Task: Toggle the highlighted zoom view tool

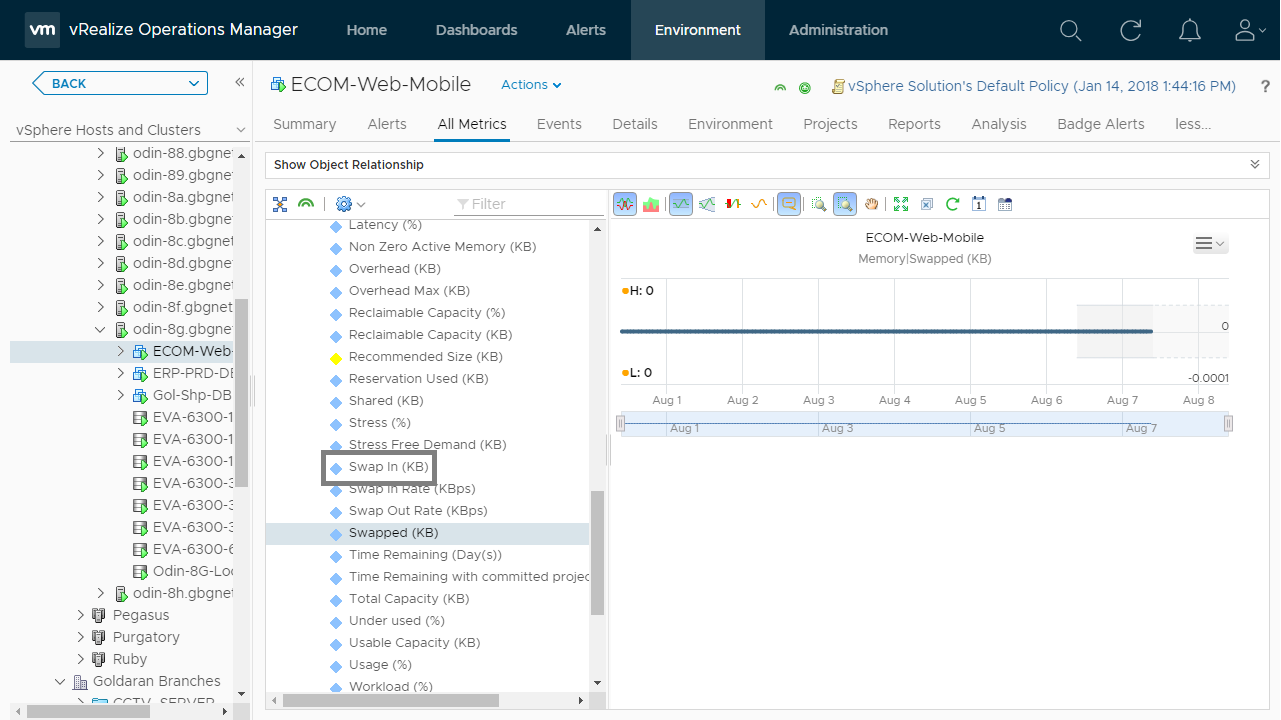Action: click(x=845, y=204)
